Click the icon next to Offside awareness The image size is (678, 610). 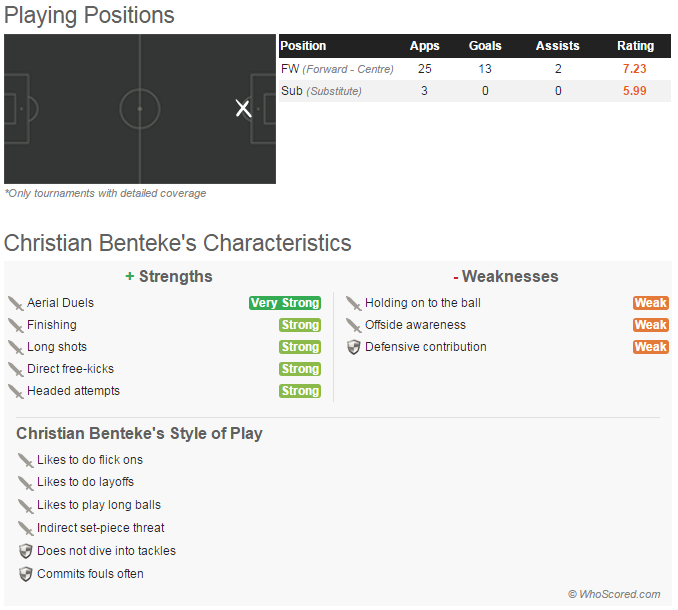pos(353,325)
